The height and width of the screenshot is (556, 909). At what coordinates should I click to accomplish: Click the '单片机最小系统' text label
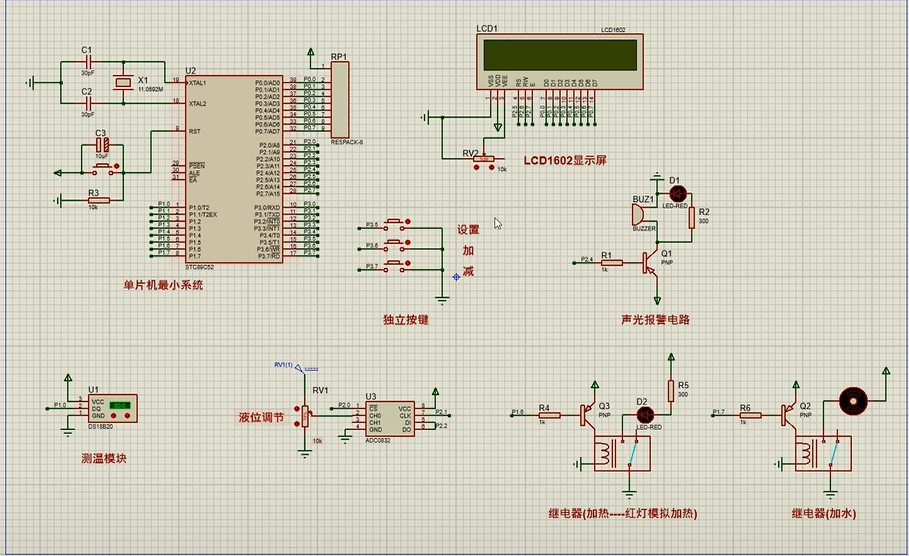coord(162,285)
